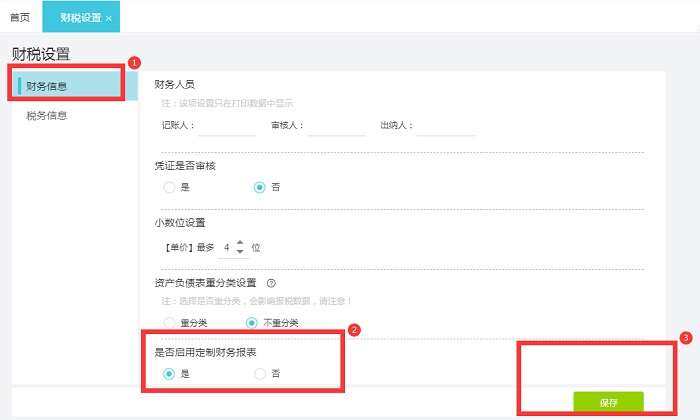The image size is (700, 420).
Task: Click red number 1 marker near 财务信息
Action: [134, 62]
